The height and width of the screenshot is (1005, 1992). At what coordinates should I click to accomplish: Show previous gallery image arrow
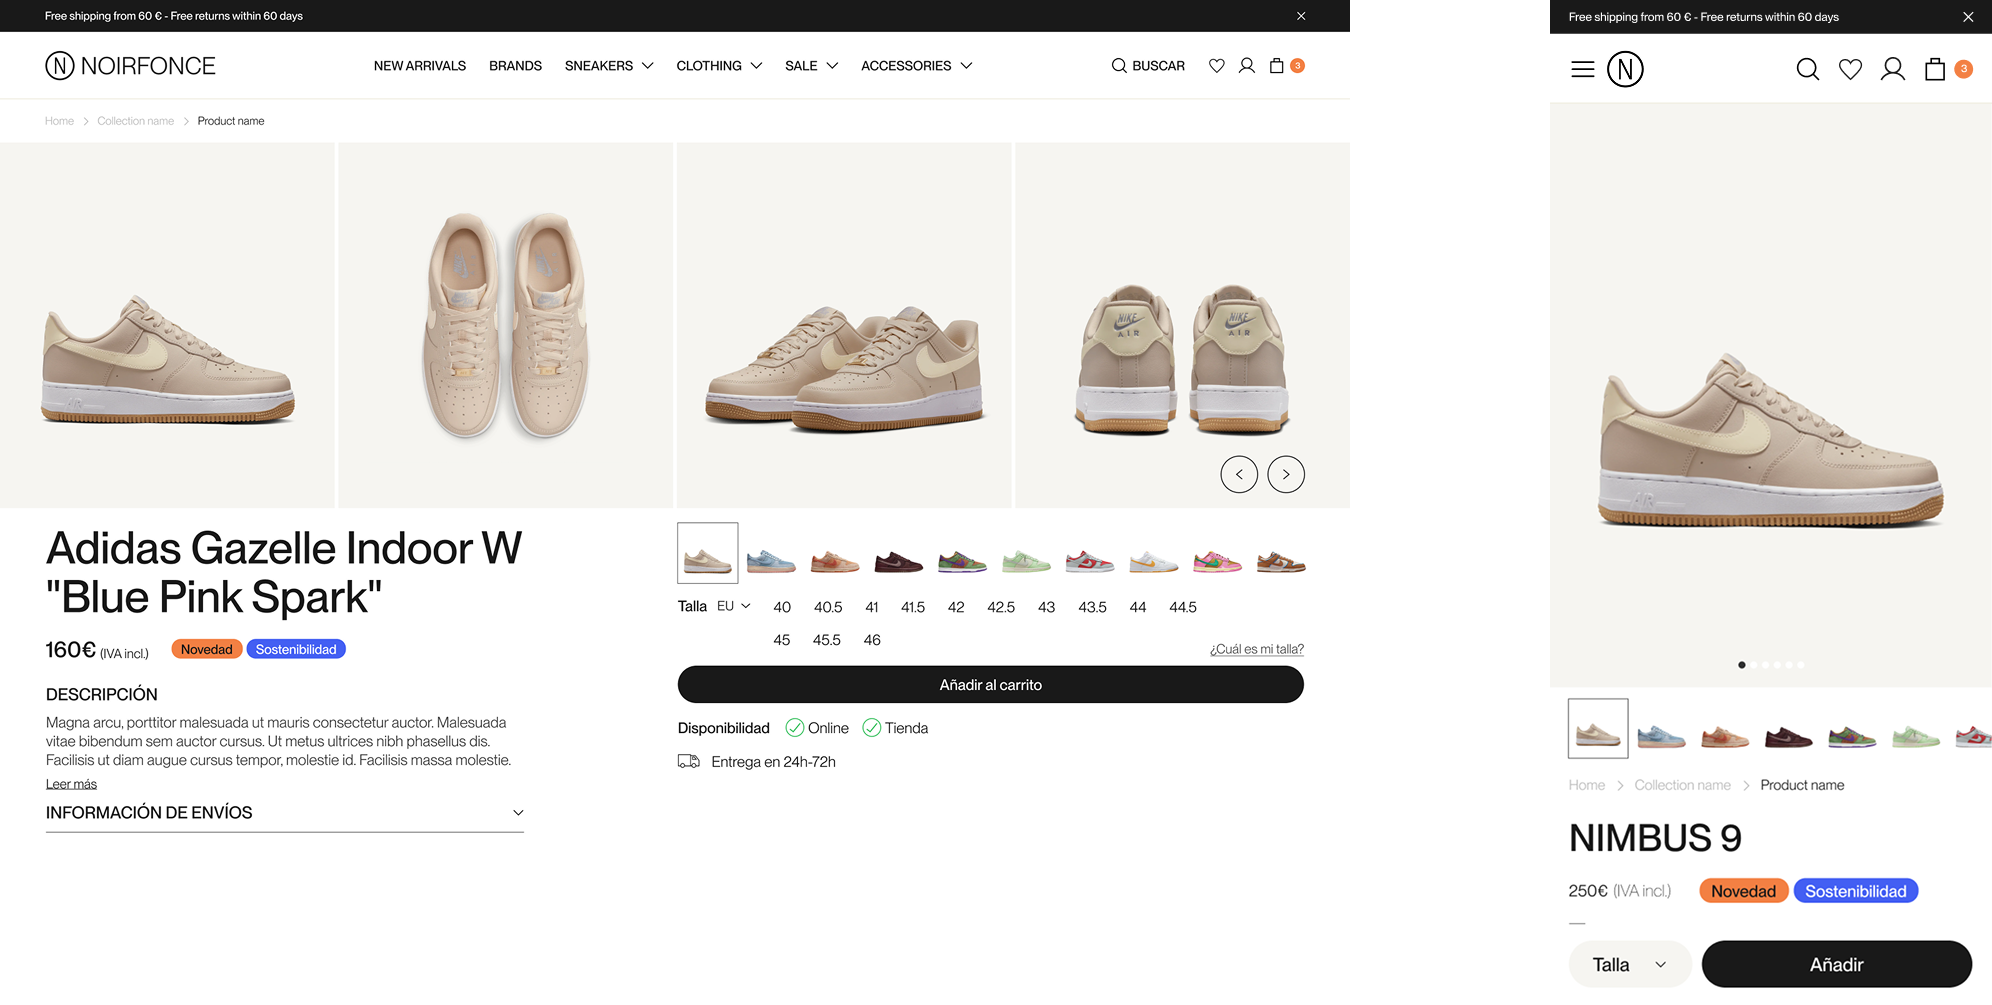pyautogui.click(x=1239, y=474)
